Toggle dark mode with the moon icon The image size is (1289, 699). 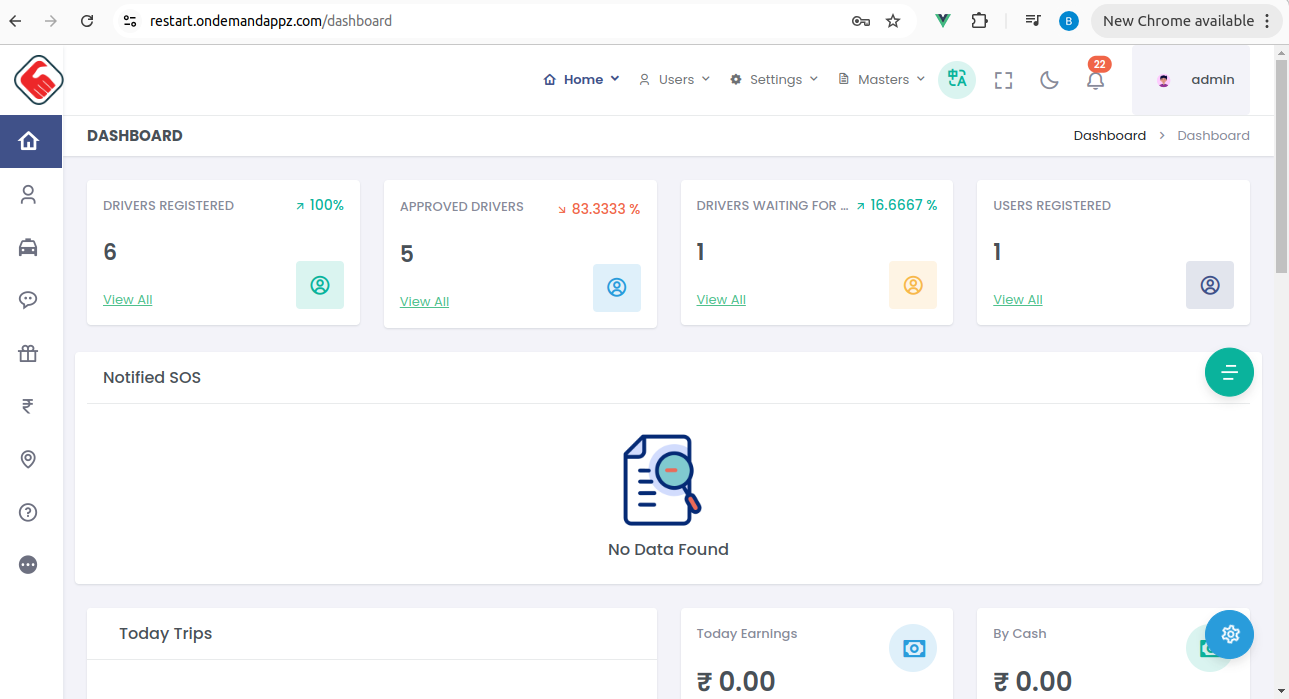click(1049, 79)
